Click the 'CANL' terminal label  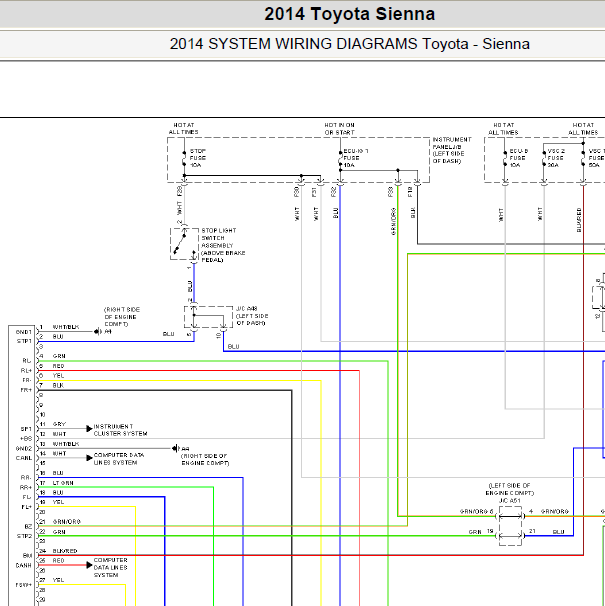click(x=24, y=458)
